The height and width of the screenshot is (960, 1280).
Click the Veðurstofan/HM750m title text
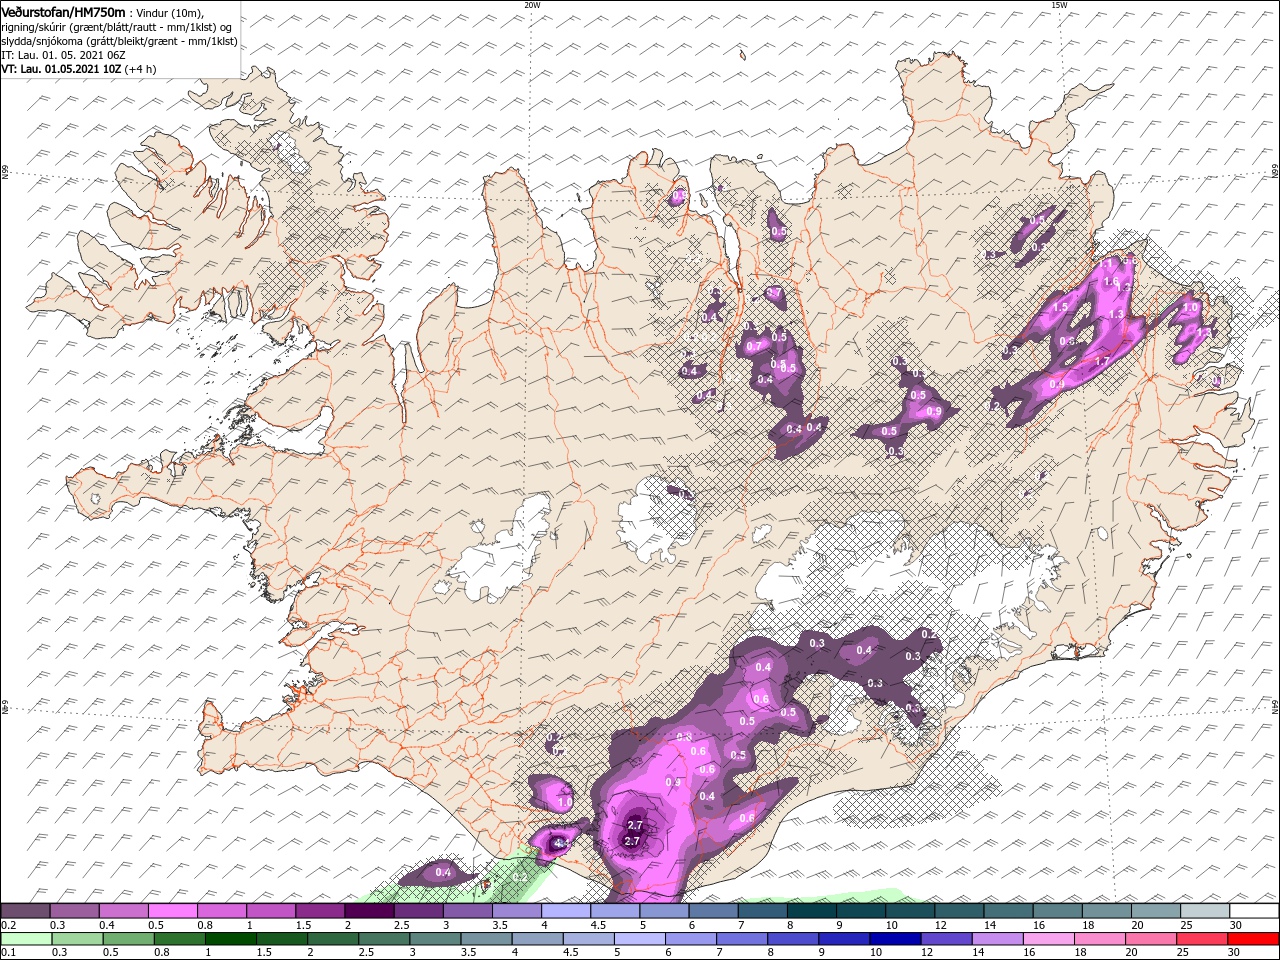(x=62, y=11)
